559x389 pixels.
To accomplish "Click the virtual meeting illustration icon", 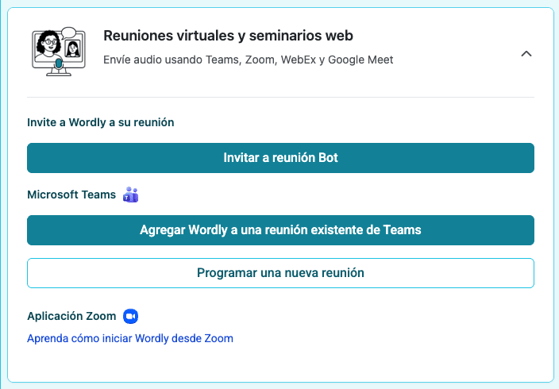I will pyautogui.click(x=59, y=51).
